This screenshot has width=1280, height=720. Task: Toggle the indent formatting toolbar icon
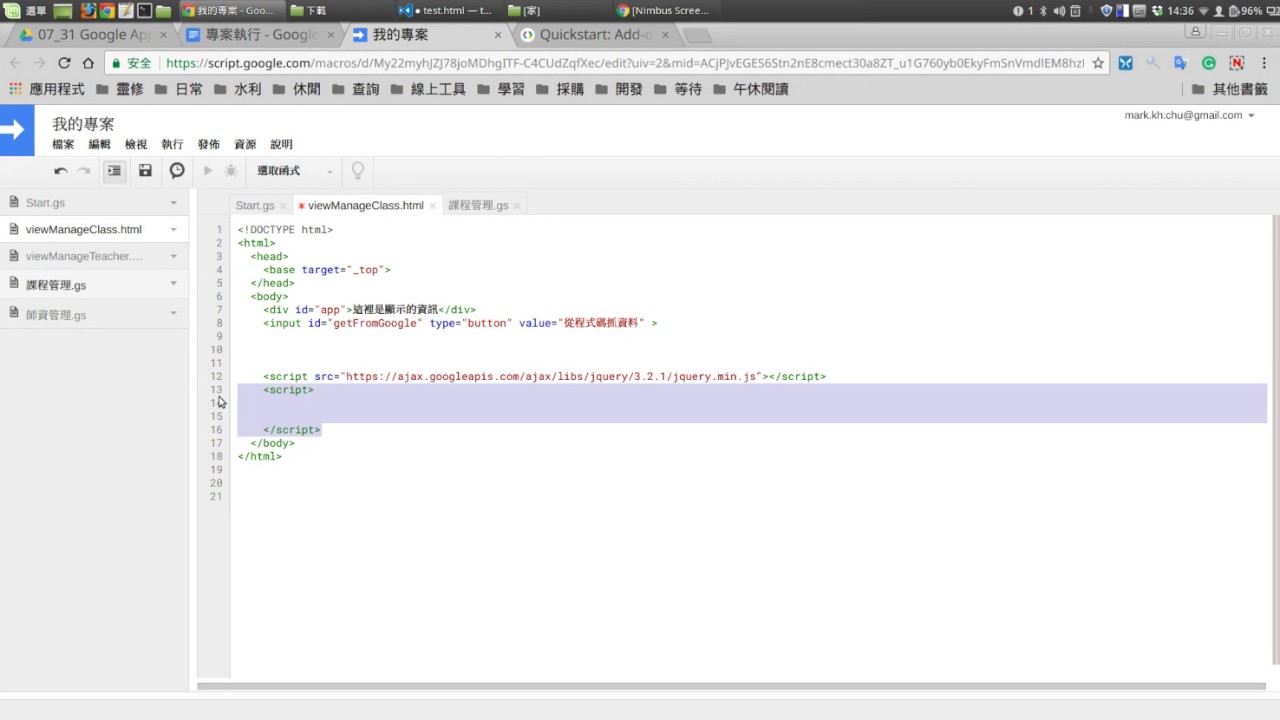pos(114,171)
